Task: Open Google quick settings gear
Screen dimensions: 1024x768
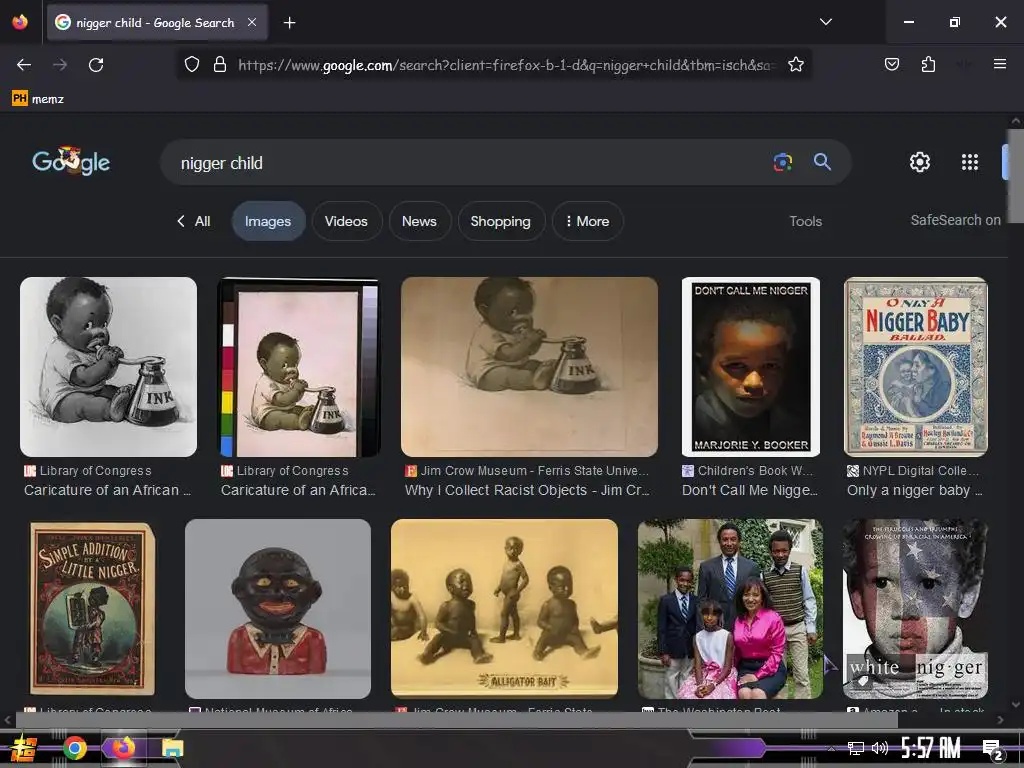Action: coord(920,162)
